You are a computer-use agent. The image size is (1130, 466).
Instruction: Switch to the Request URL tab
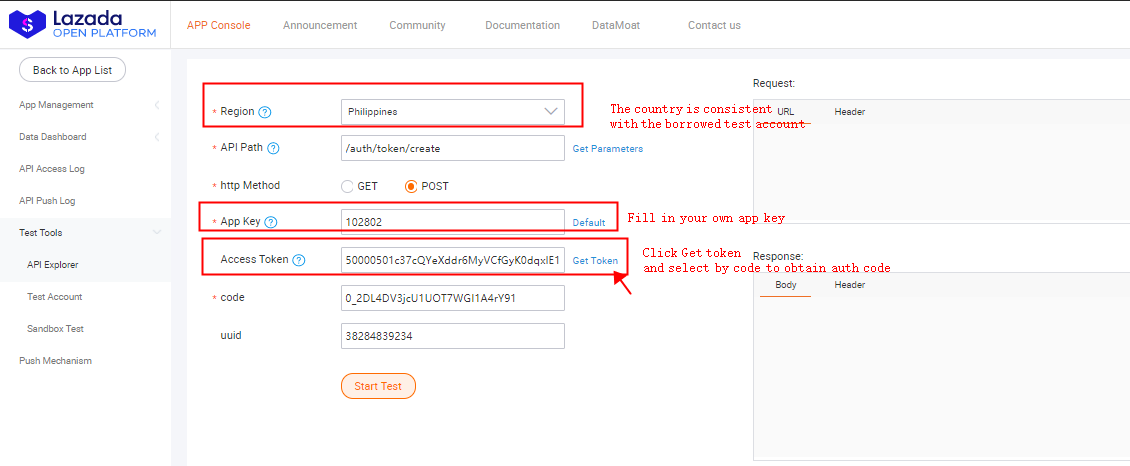point(785,112)
